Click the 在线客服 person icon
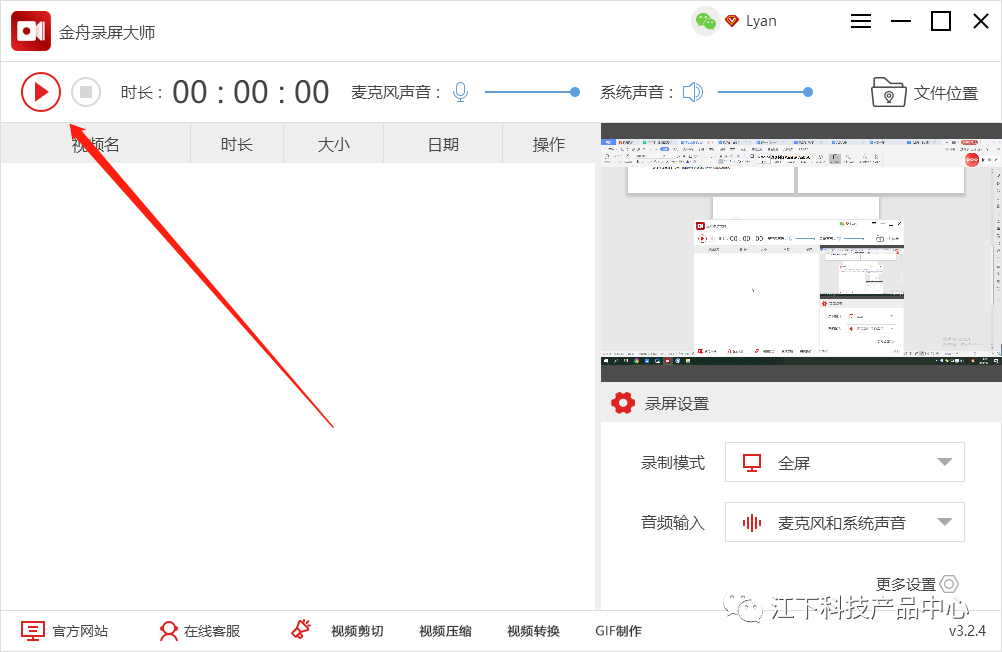The width and height of the screenshot is (1002, 652). pos(169,631)
